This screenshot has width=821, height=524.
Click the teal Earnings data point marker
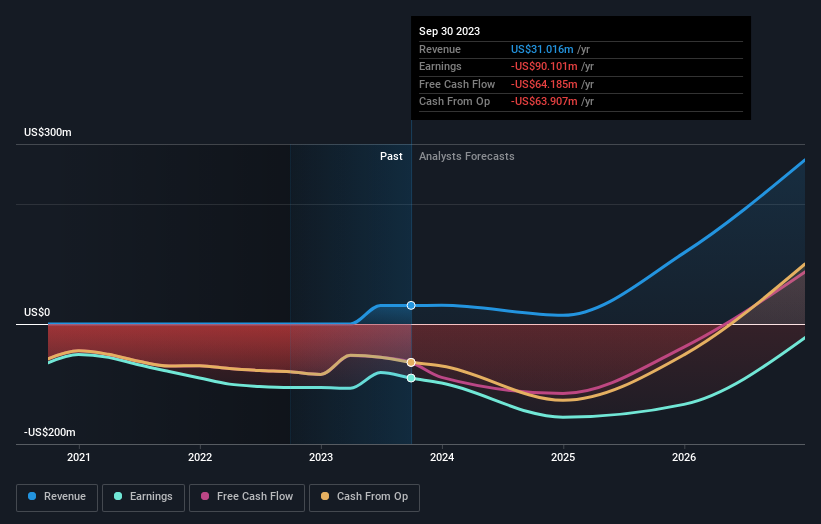pyautogui.click(x=411, y=378)
